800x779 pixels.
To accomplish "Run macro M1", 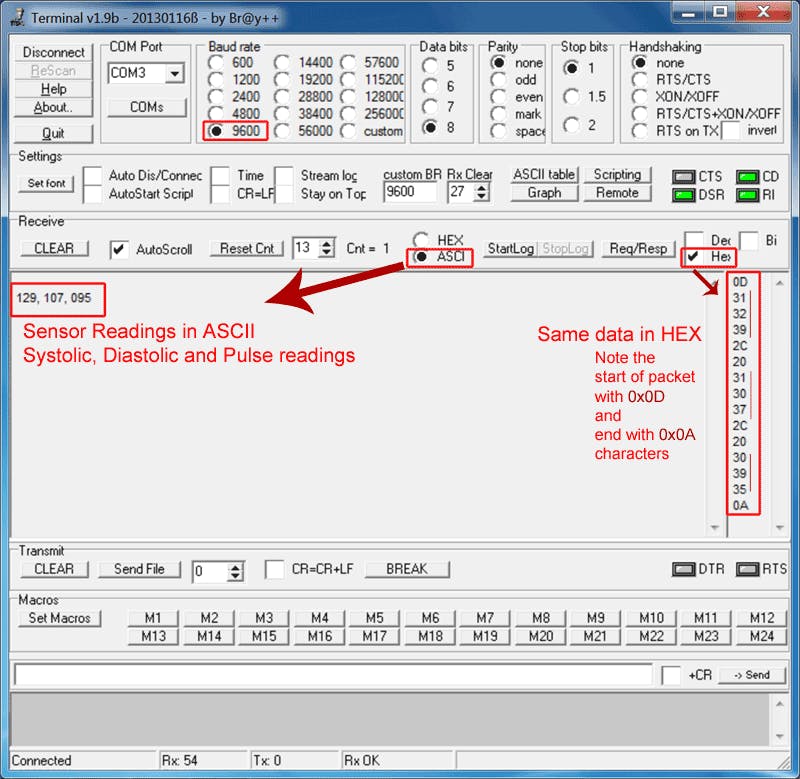I will pyautogui.click(x=153, y=618).
